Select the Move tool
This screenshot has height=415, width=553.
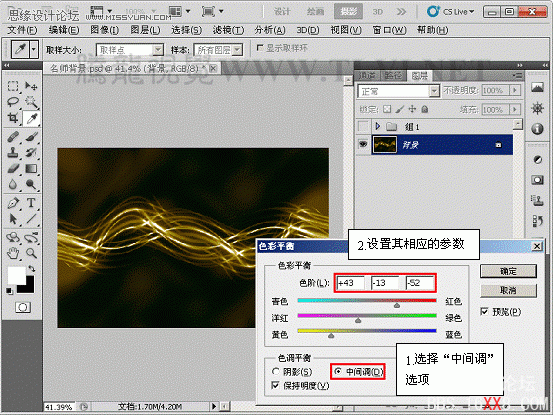(x=31, y=86)
